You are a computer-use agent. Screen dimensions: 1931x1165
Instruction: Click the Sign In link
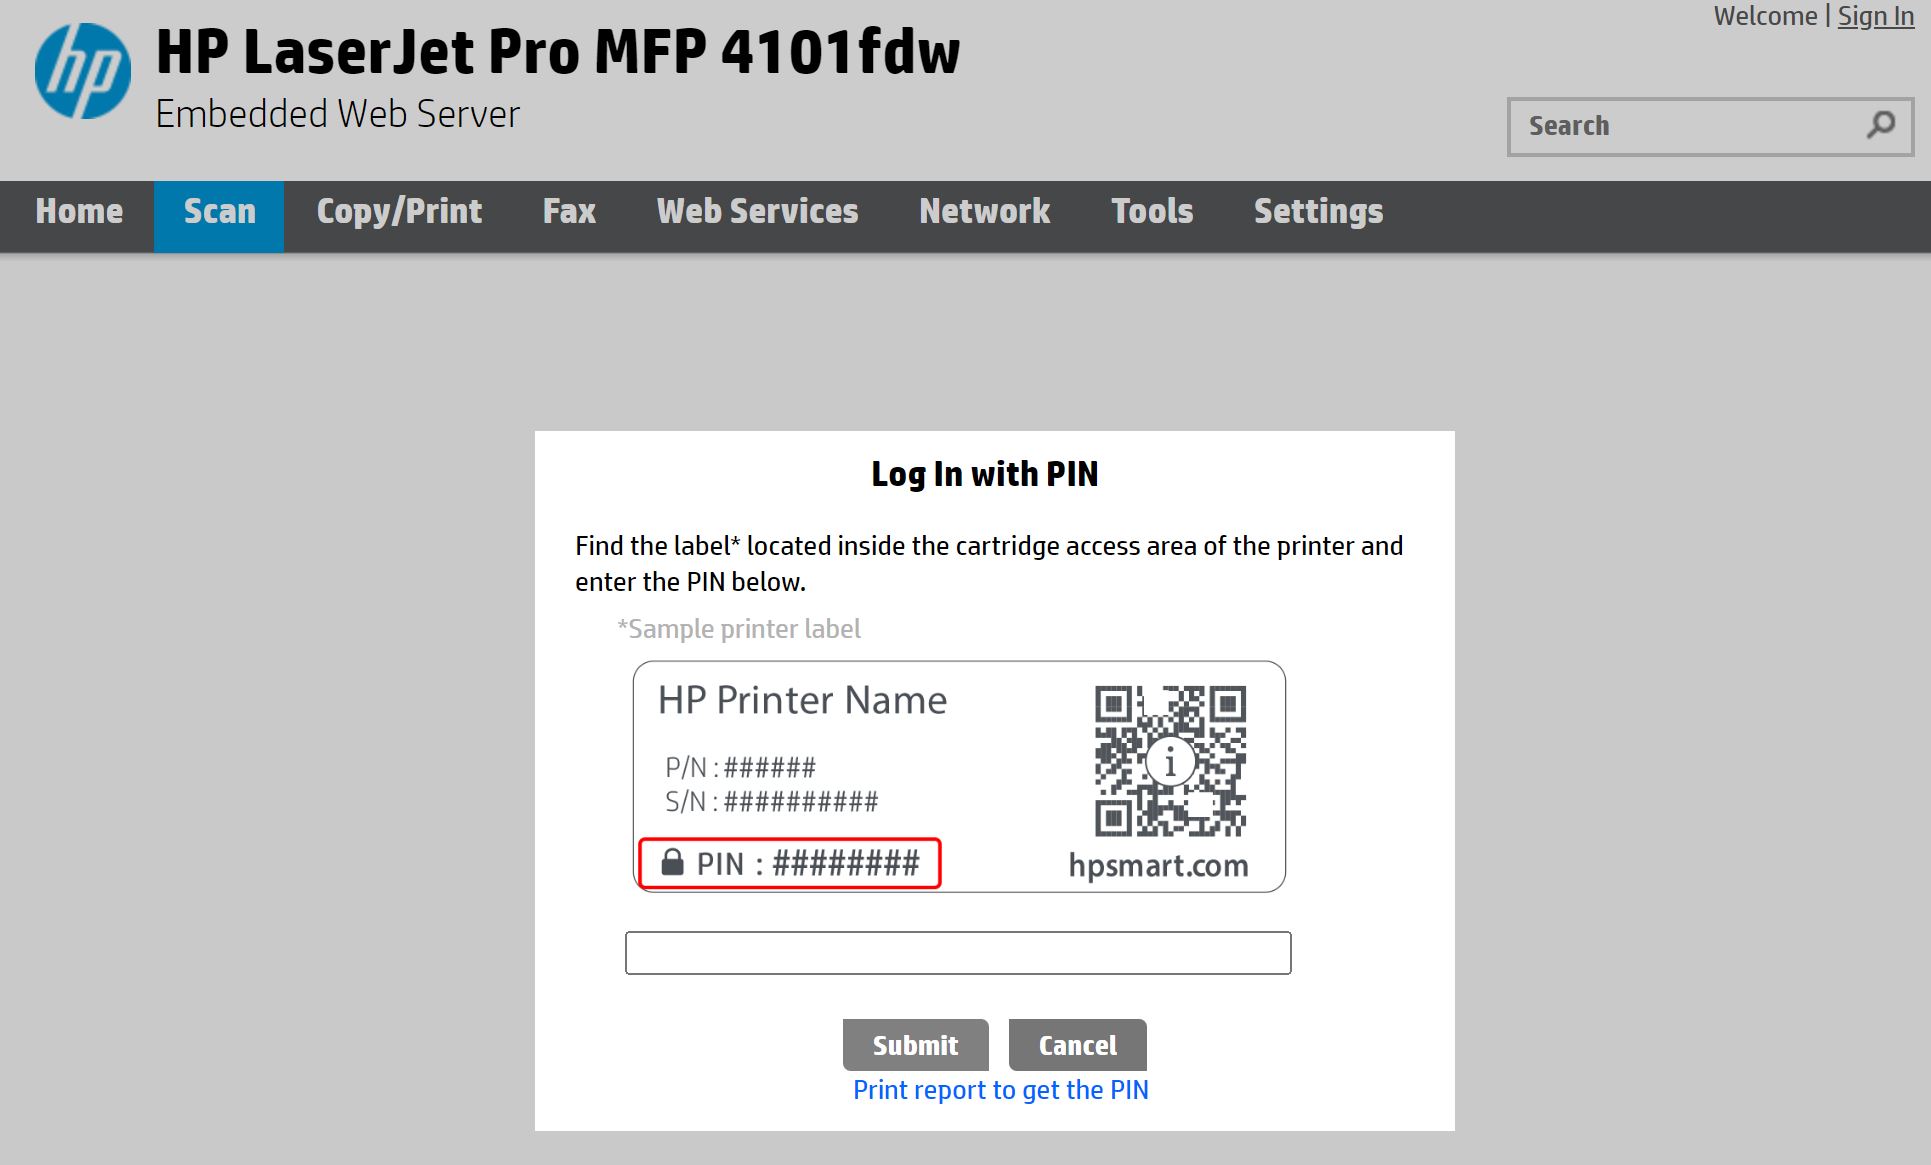[1875, 15]
